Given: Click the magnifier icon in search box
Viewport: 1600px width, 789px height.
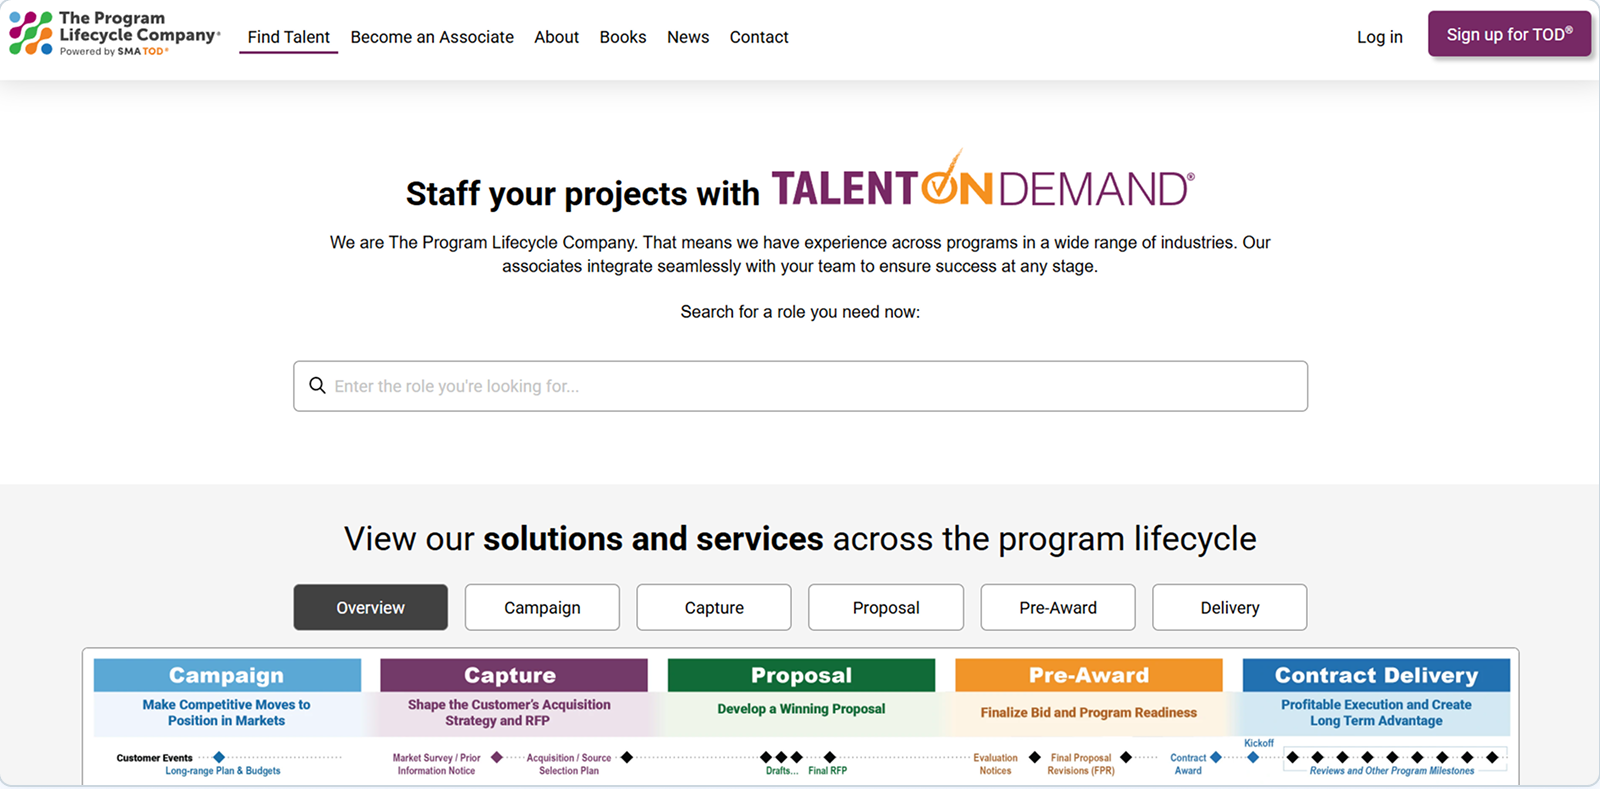Looking at the screenshot, I should coord(317,386).
